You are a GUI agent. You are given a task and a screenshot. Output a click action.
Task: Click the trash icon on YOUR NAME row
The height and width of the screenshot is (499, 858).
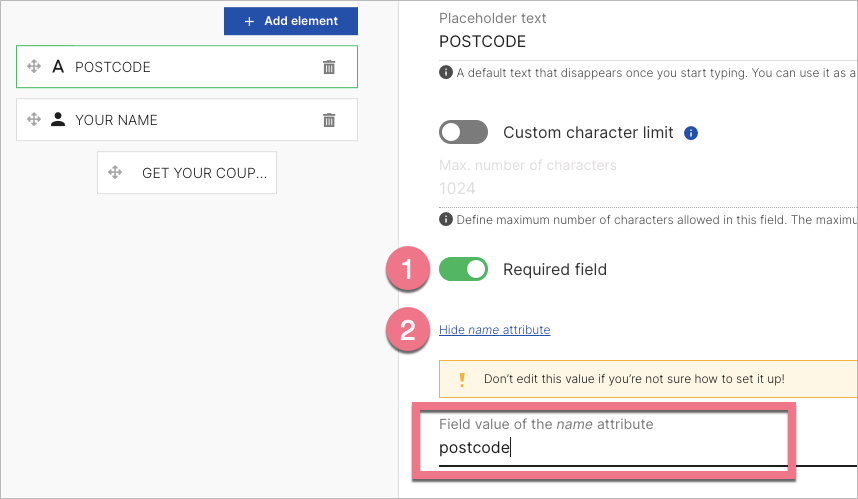click(x=329, y=120)
